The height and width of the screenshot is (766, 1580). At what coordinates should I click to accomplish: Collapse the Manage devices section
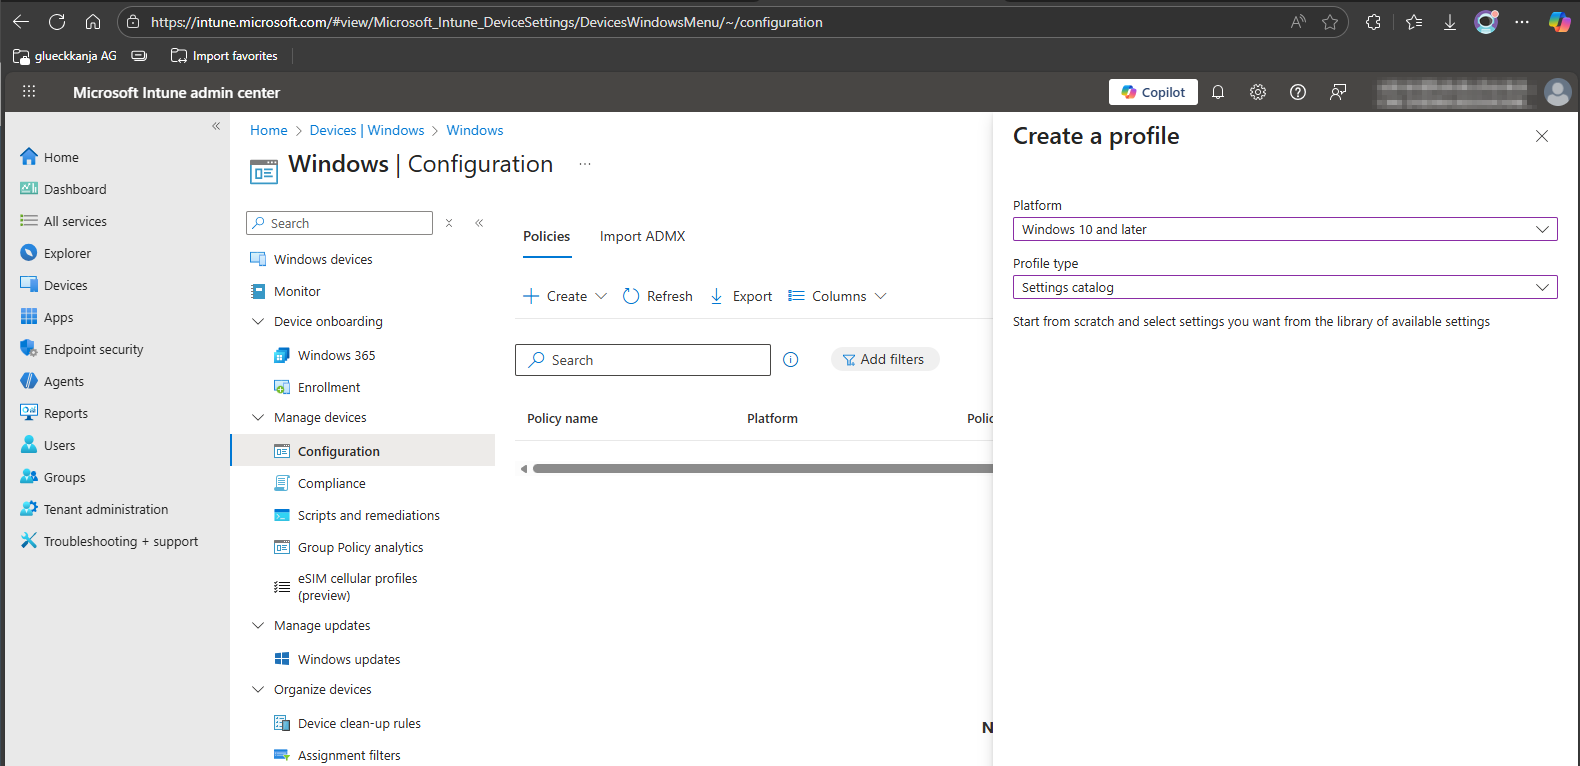258,418
